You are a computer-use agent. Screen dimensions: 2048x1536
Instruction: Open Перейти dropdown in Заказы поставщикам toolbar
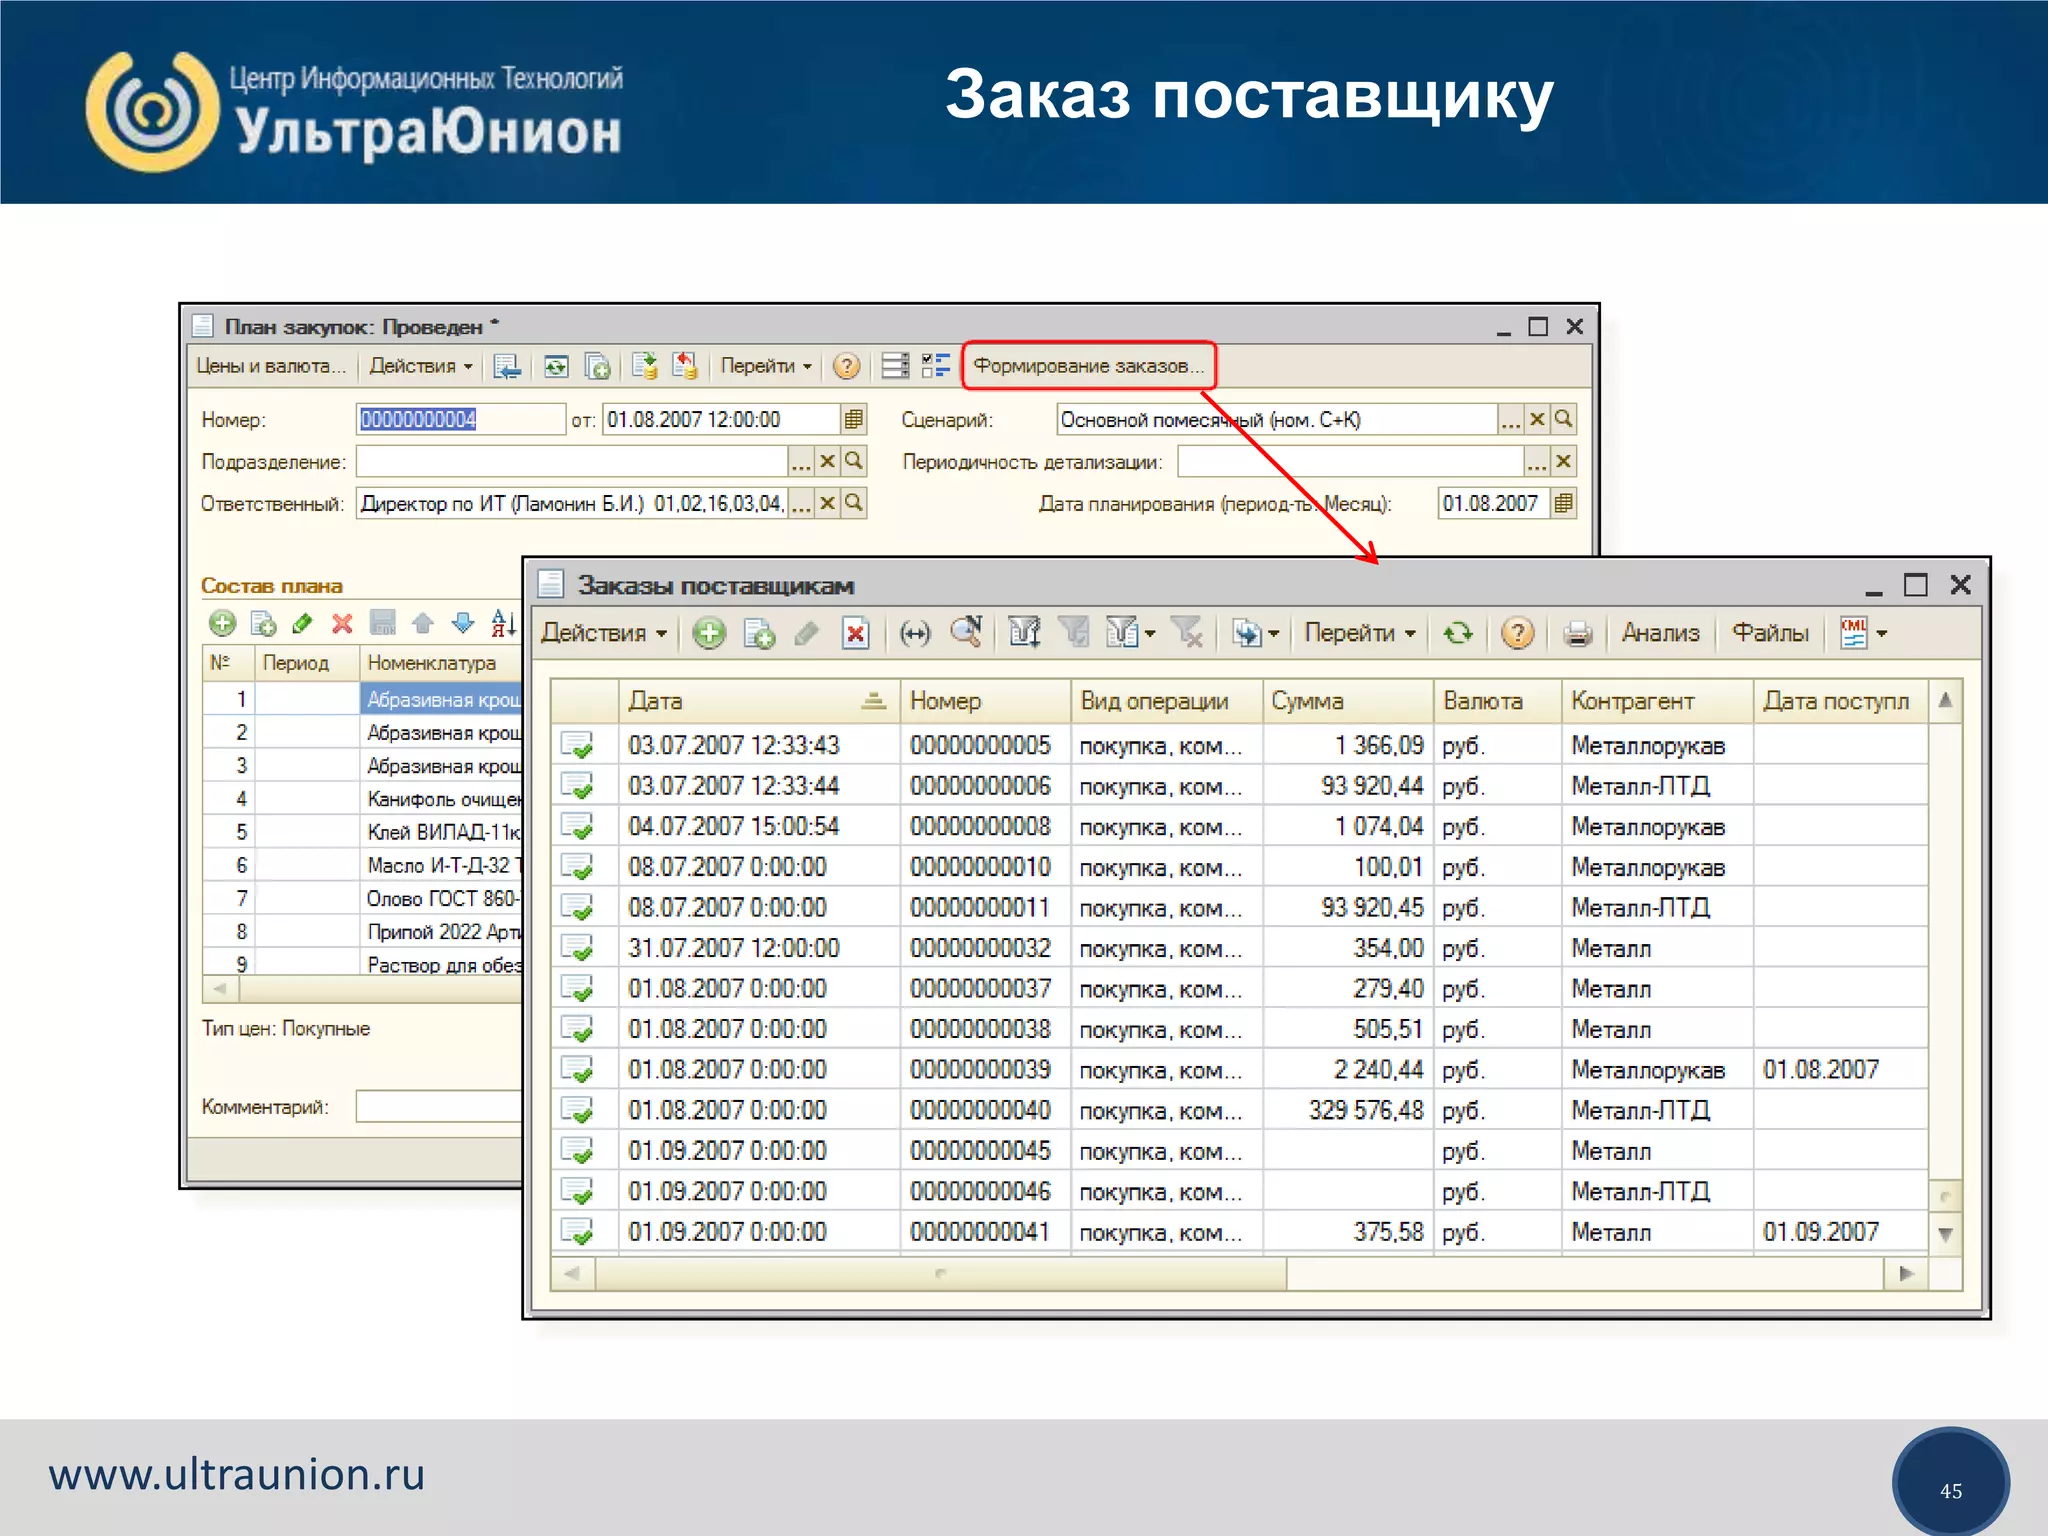pyautogui.click(x=1360, y=633)
